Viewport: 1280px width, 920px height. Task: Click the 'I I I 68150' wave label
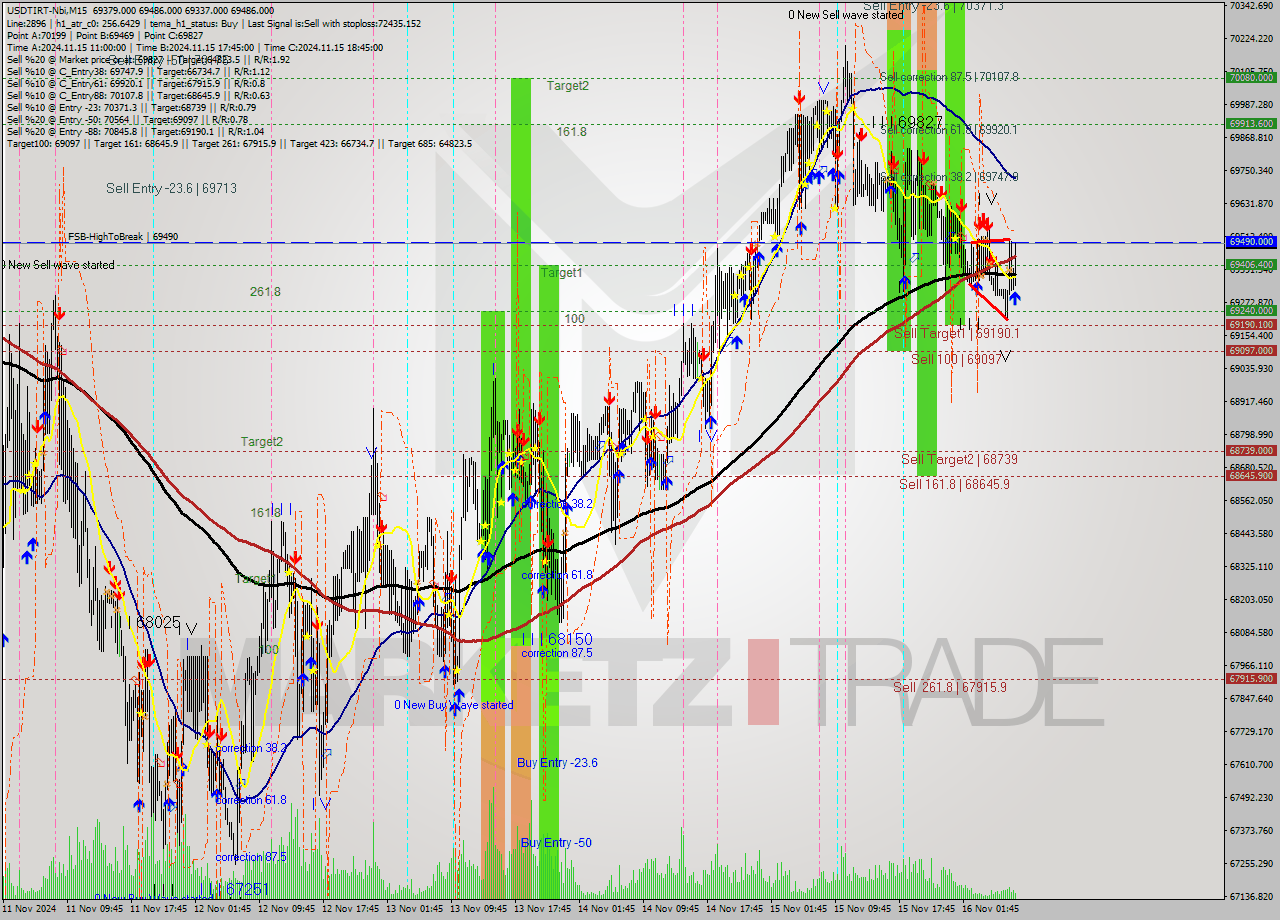click(557, 638)
